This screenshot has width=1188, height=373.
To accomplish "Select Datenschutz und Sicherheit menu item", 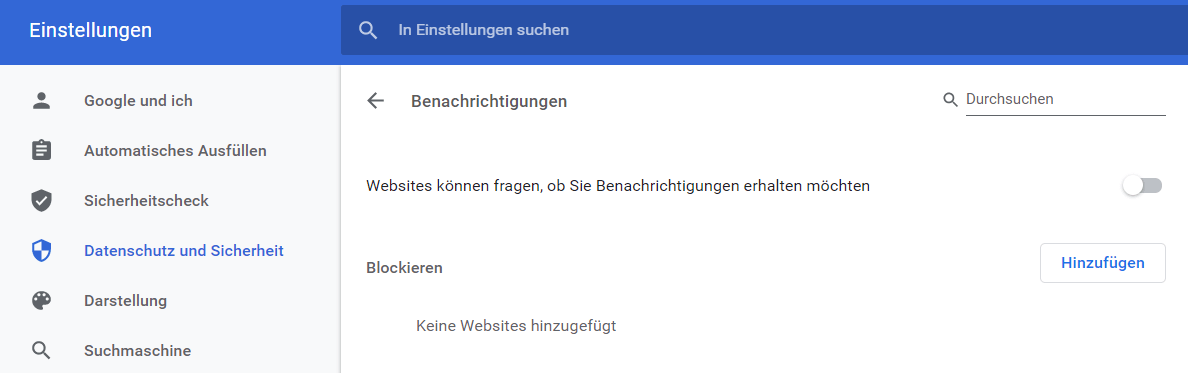I will point(184,251).
